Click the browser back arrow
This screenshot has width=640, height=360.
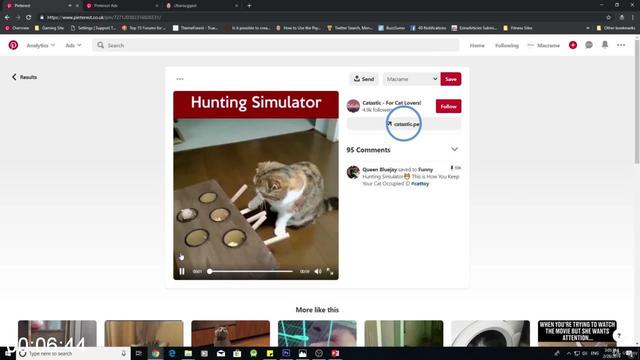(x=7, y=17)
